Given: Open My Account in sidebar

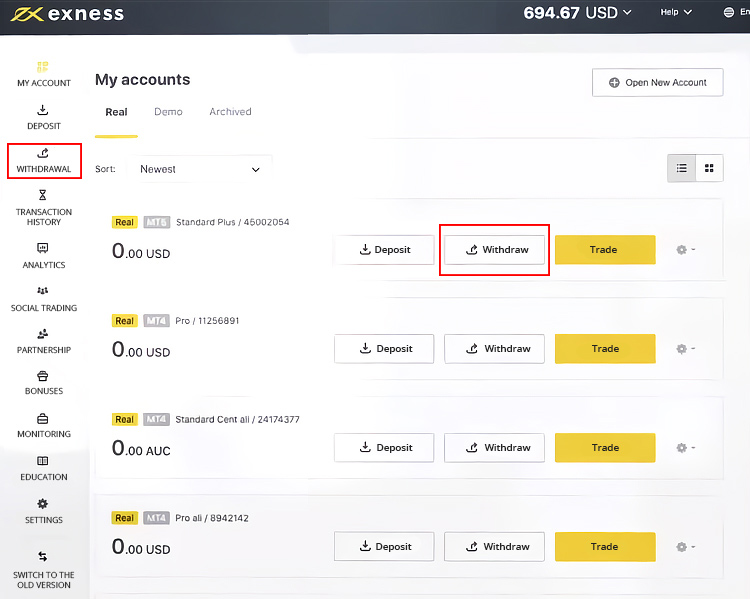Looking at the screenshot, I should click(44, 75).
